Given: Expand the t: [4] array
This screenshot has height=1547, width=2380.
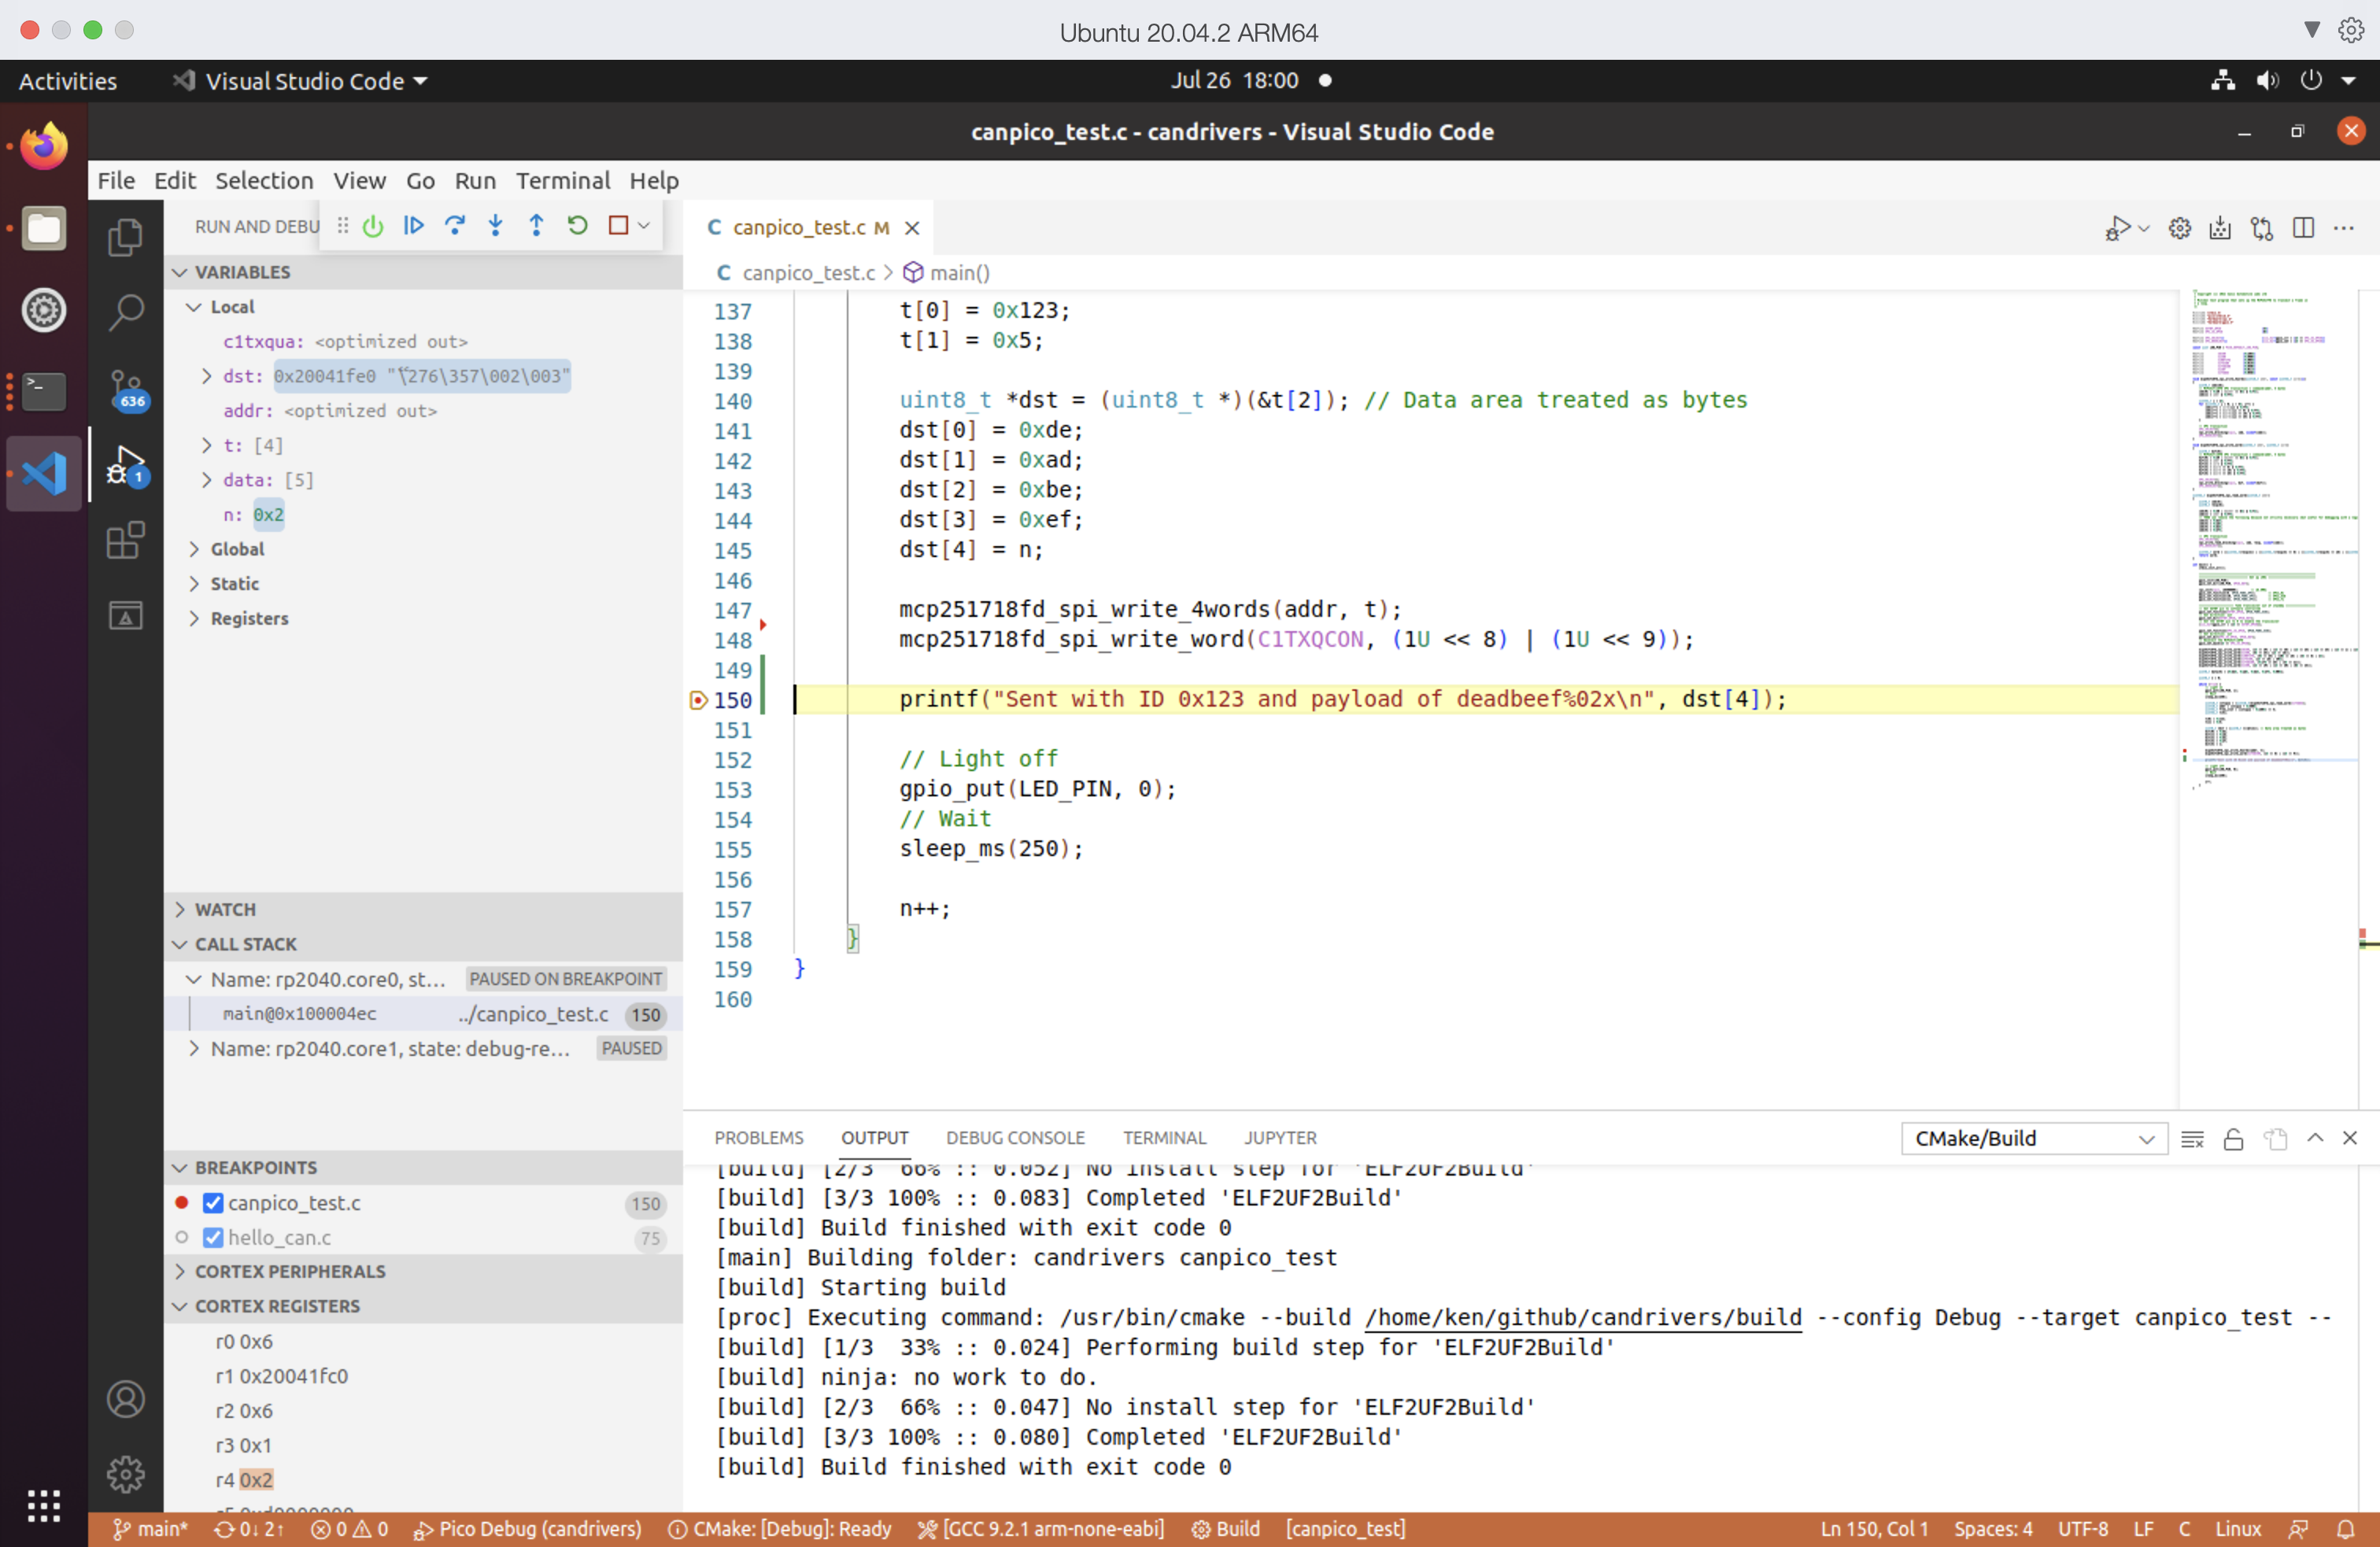Looking at the screenshot, I should (x=207, y=445).
